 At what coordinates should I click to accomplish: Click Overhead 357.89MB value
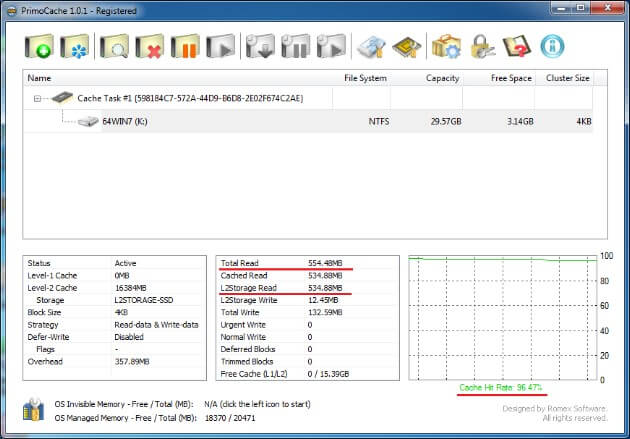click(132, 361)
